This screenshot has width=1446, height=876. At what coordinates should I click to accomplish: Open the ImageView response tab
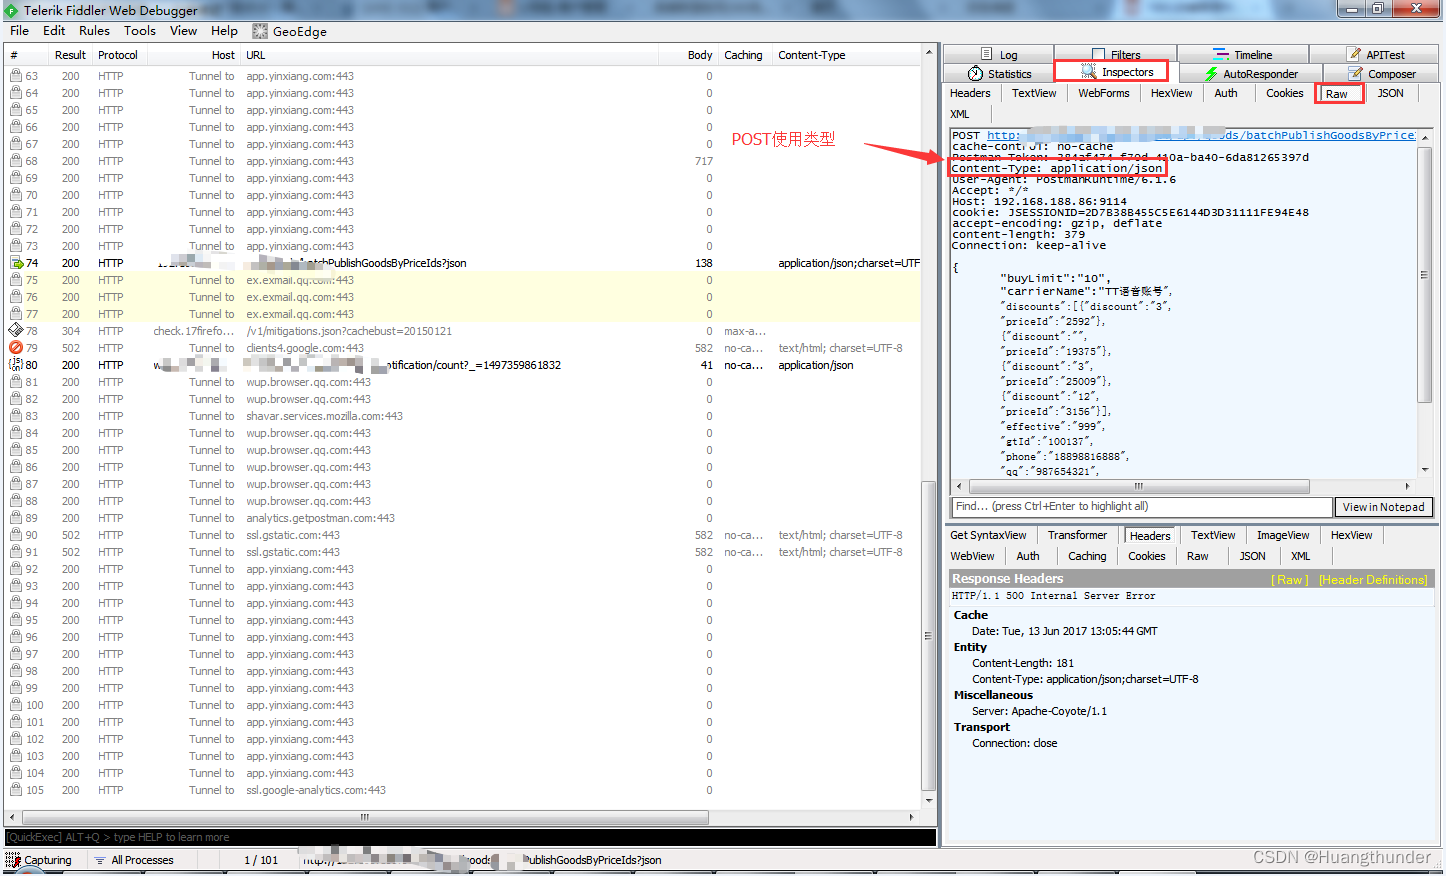[1283, 535]
